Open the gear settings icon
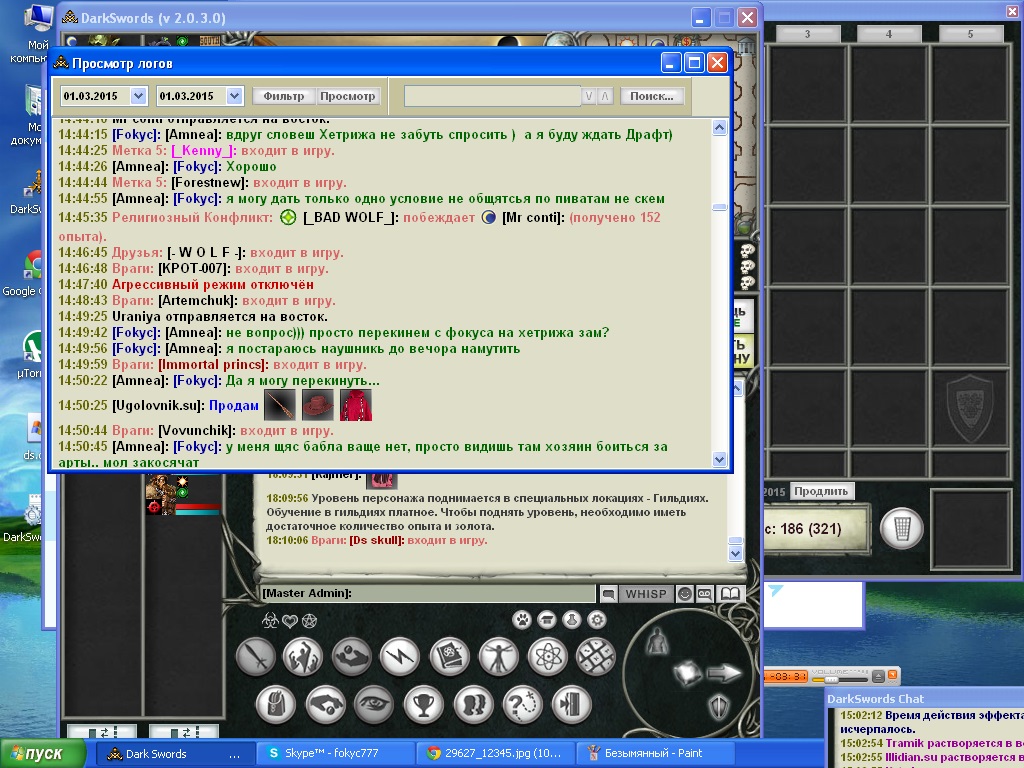Screen dimensions: 1024x768 (x=596, y=620)
